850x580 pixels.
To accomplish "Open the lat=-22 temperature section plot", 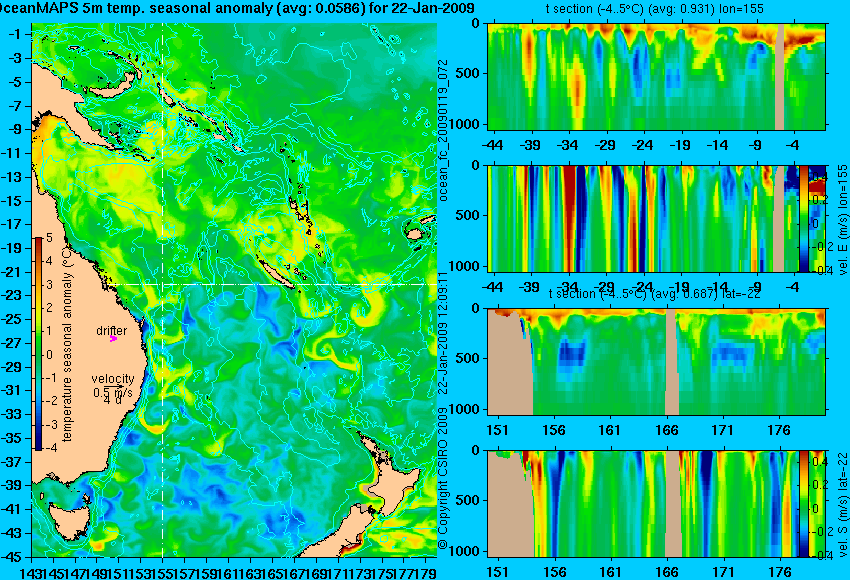I will (656, 362).
